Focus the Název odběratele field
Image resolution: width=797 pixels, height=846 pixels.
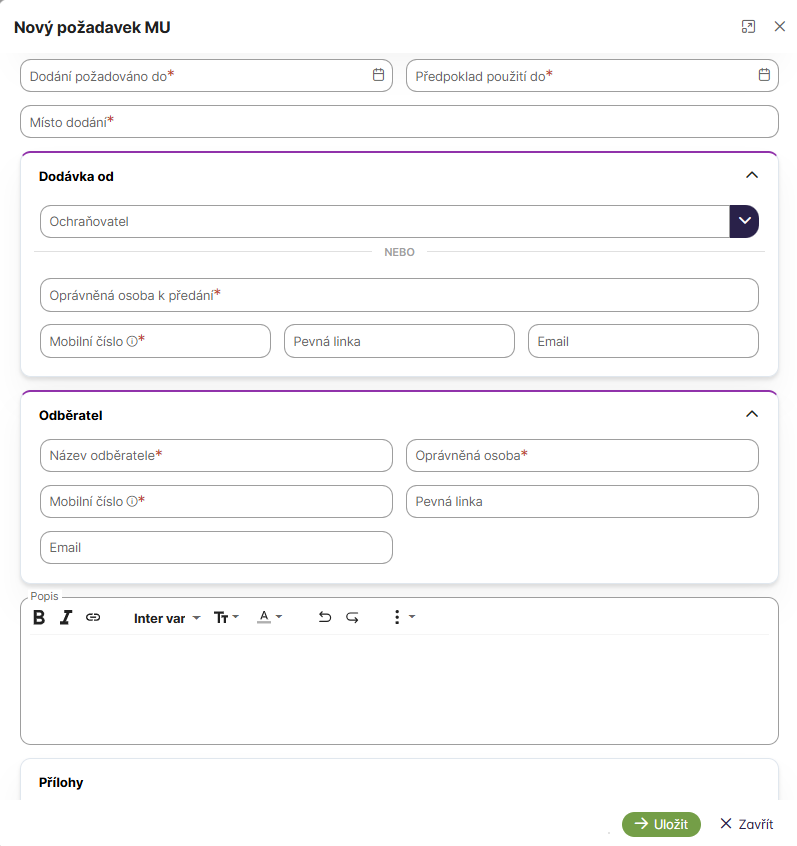[216, 455]
